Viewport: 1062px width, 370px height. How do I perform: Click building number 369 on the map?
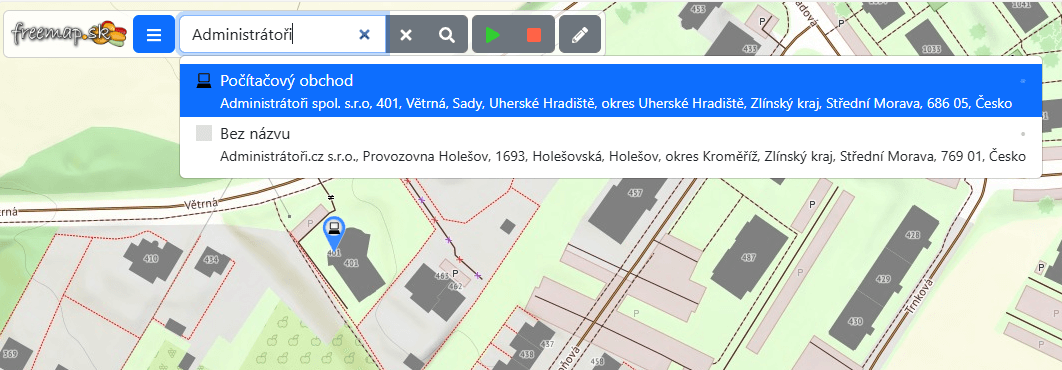[9, 354]
